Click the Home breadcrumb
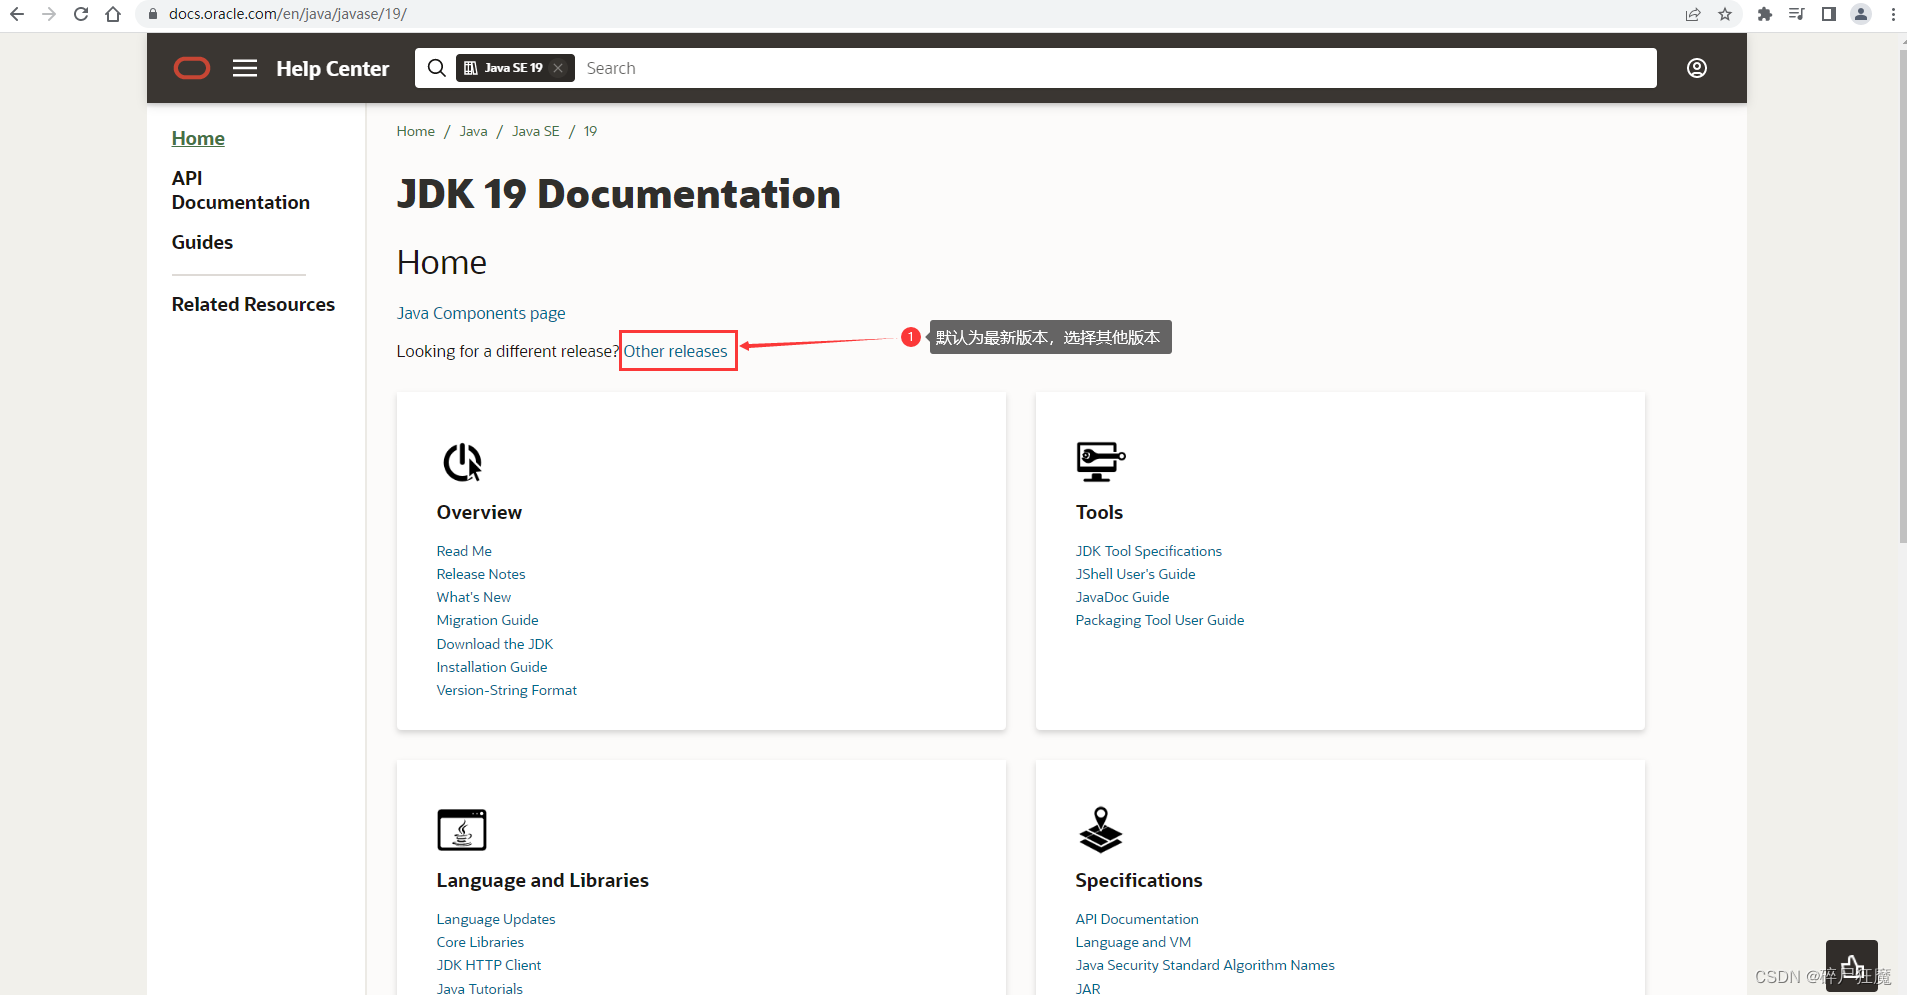This screenshot has height=995, width=1907. [416, 131]
